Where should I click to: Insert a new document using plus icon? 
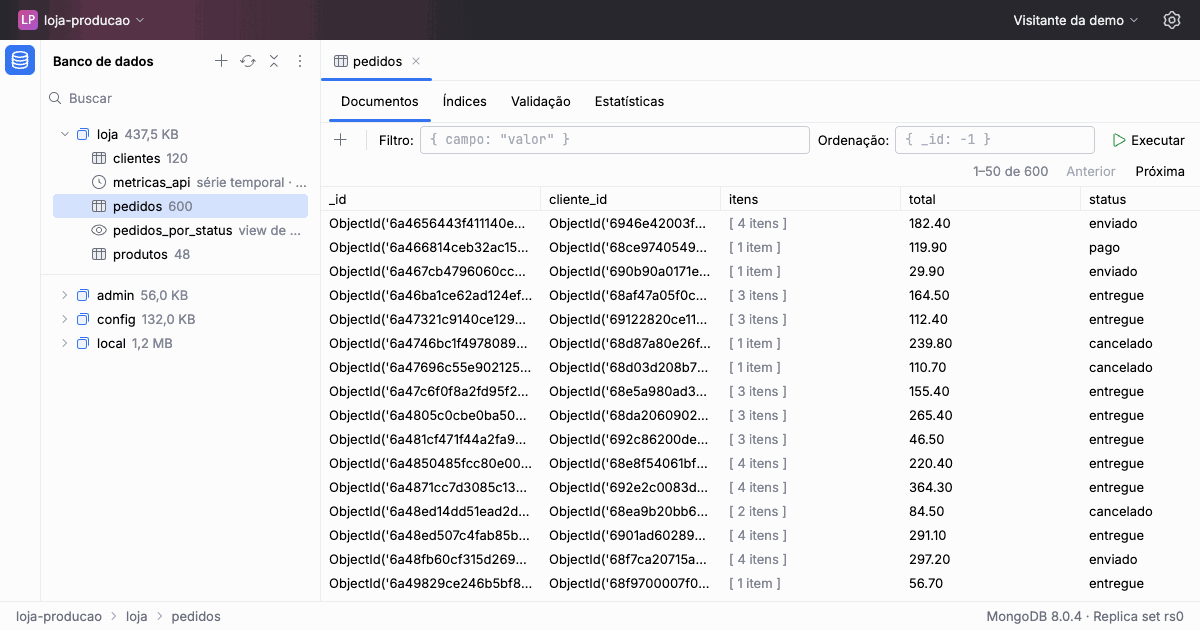coord(340,140)
